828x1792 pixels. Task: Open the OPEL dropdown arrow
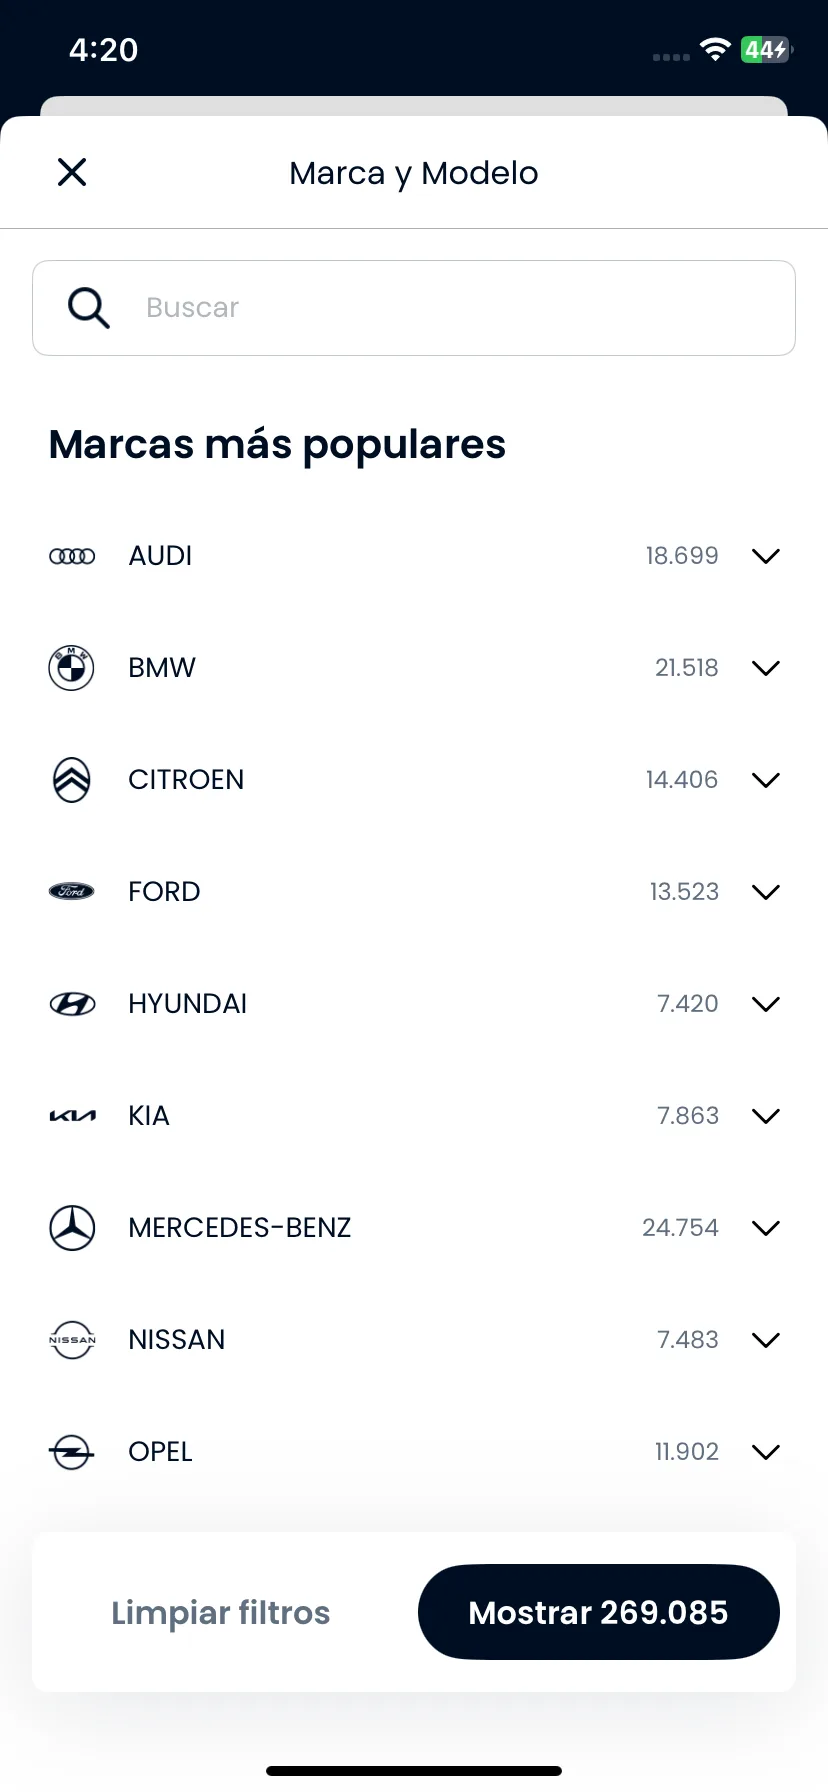(766, 1452)
